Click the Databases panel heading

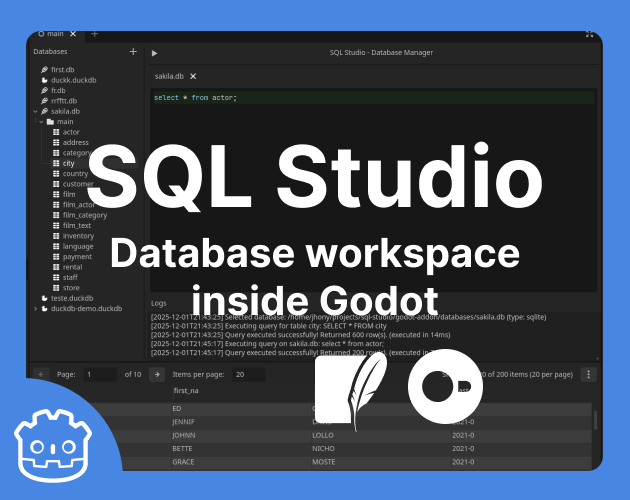pyautogui.click(x=50, y=51)
